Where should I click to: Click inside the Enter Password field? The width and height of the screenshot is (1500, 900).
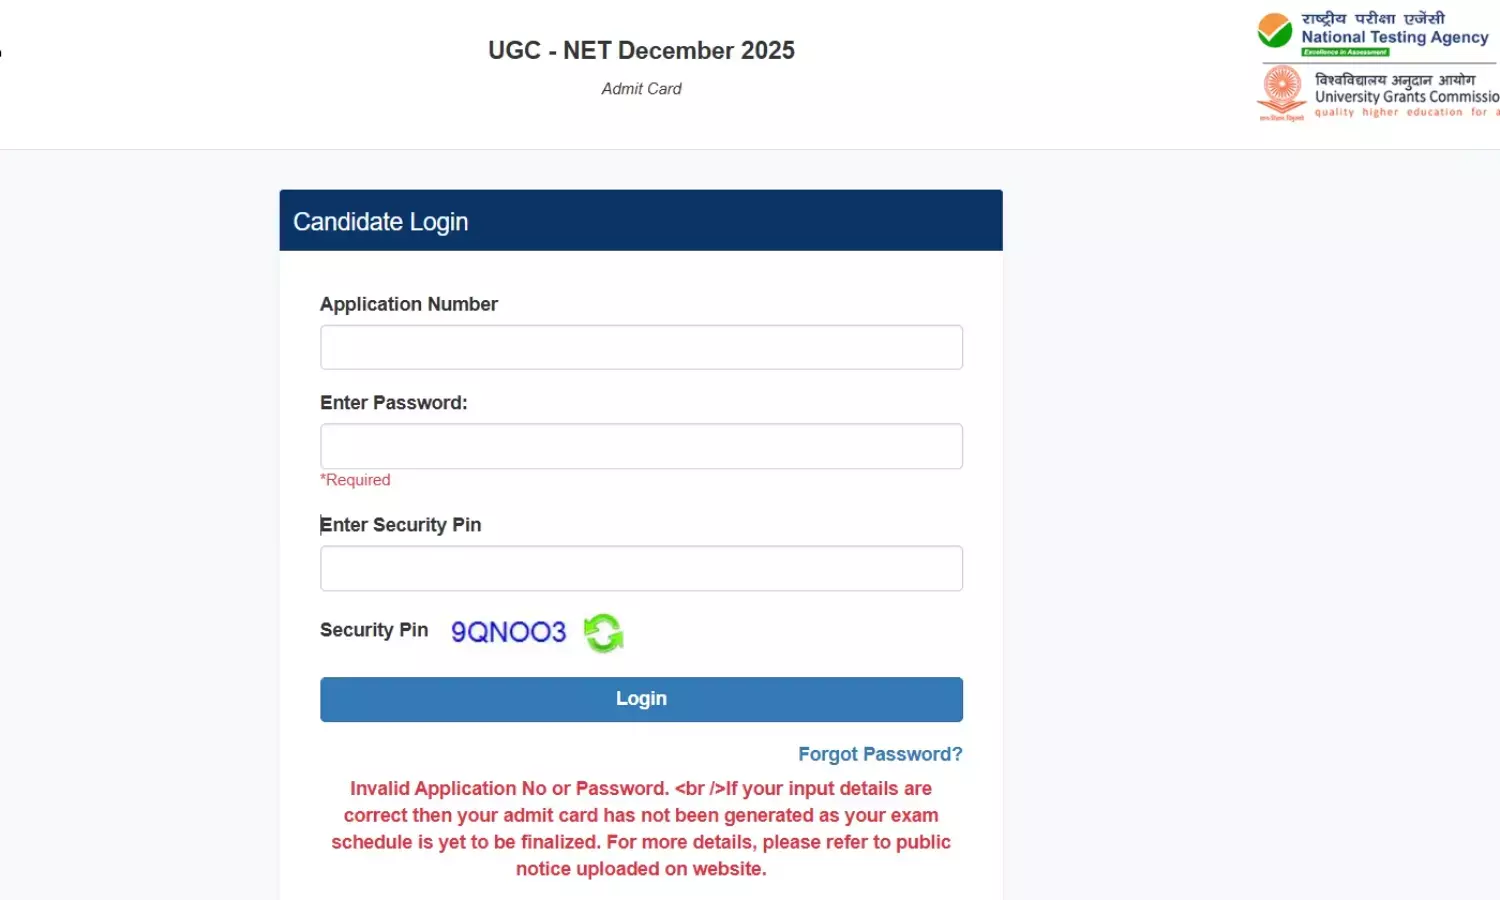641,445
